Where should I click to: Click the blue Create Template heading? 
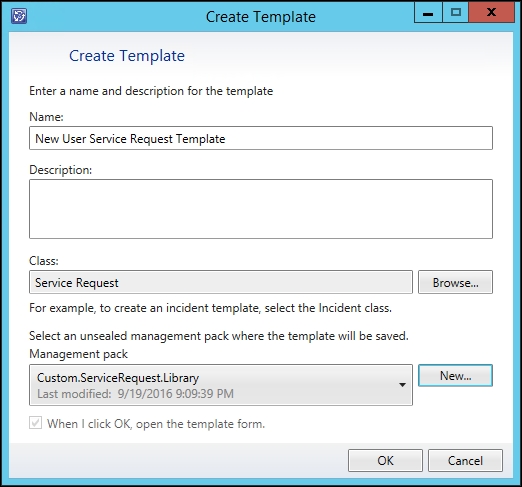[x=127, y=56]
